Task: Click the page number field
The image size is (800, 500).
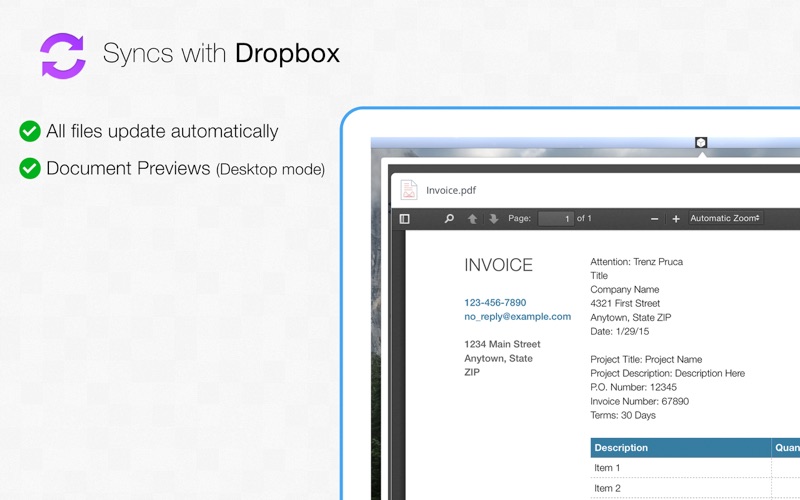Action: tap(556, 218)
